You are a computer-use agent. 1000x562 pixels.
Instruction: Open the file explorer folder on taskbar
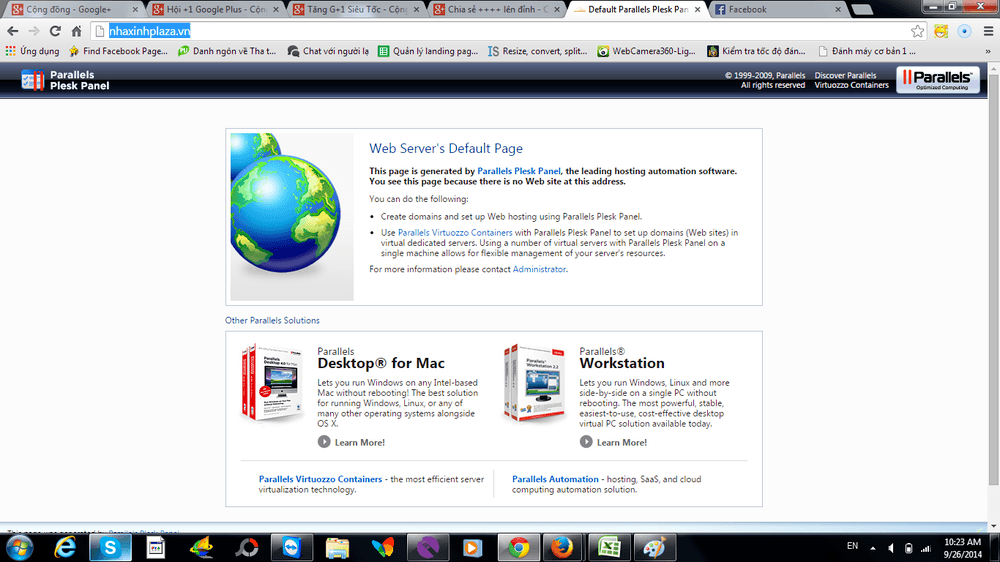tap(337, 548)
